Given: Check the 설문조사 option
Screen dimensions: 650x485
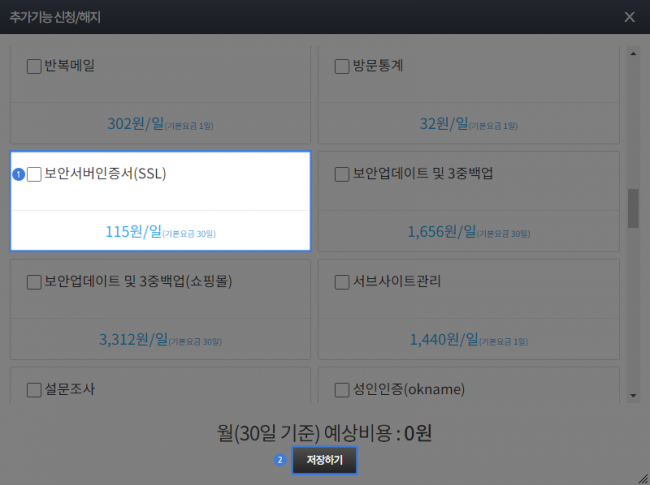Looking at the screenshot, I should coord(33,389).
